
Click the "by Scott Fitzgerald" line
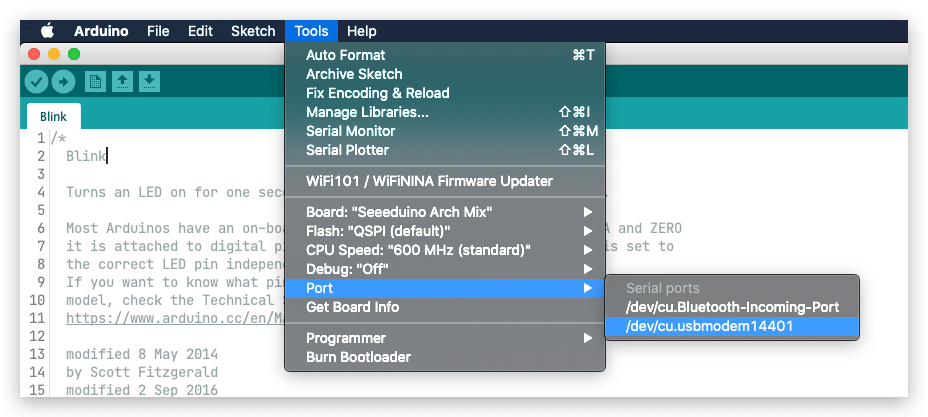pyautogui.click(x=142, y=372)
